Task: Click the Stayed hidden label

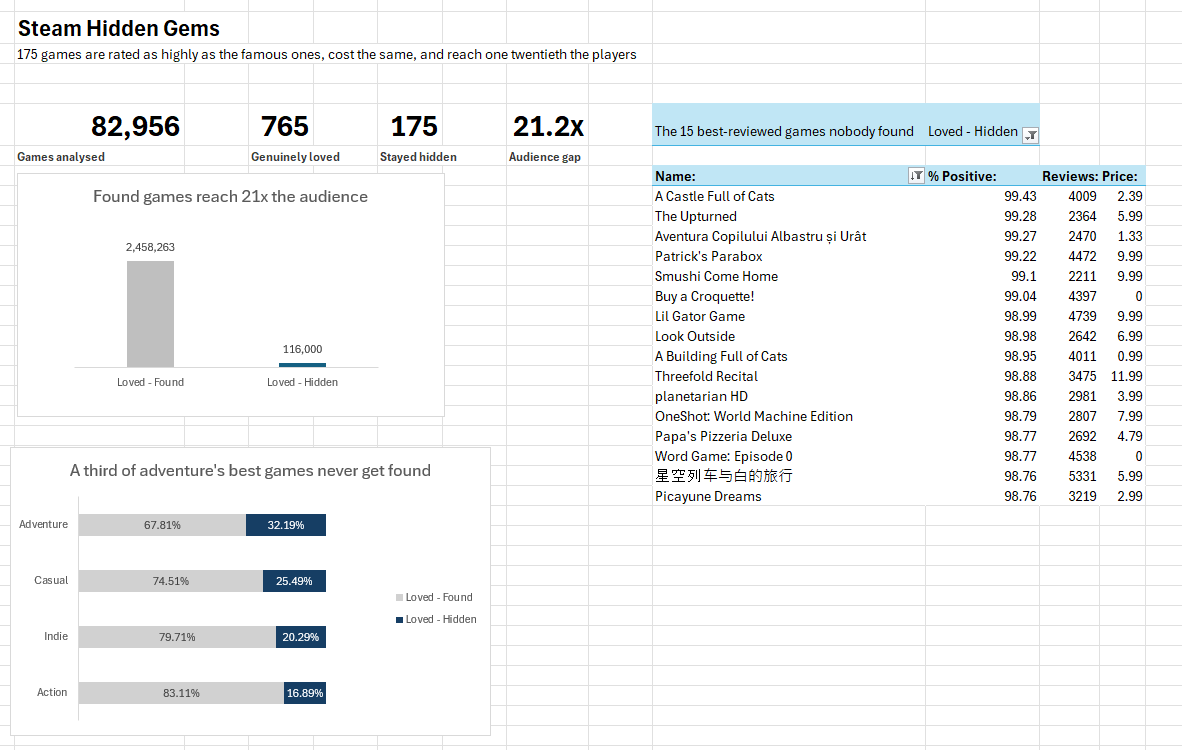Action: click(418, 157)
